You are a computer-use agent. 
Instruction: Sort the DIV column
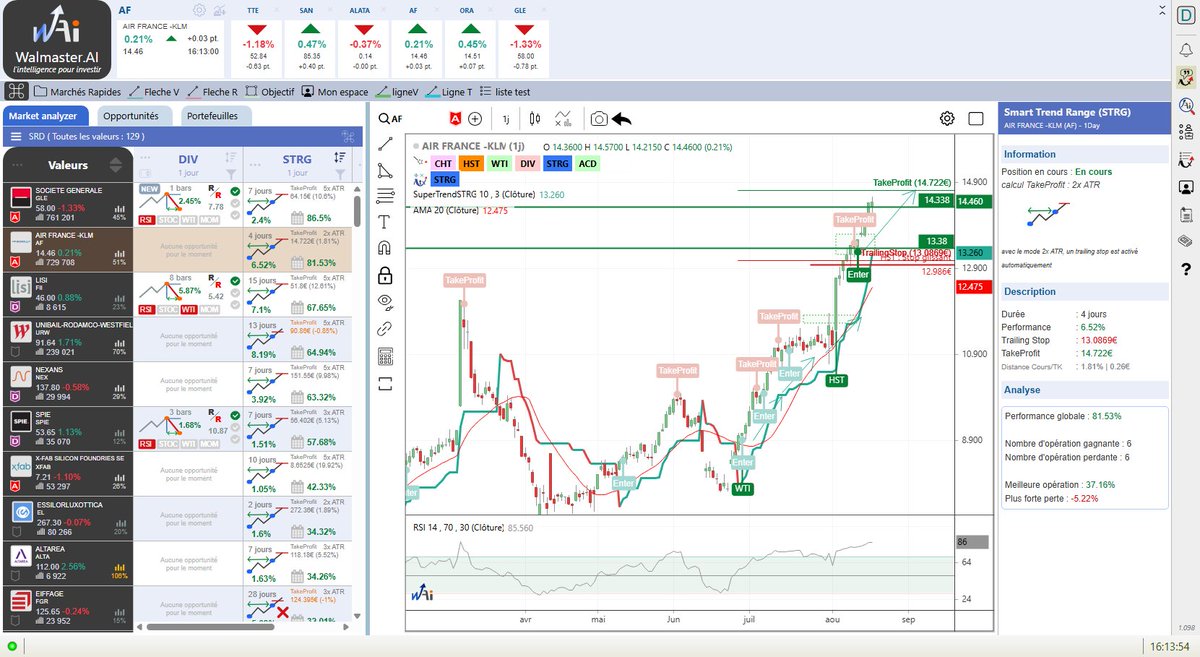pyautogui.click(x=231, y=157)
